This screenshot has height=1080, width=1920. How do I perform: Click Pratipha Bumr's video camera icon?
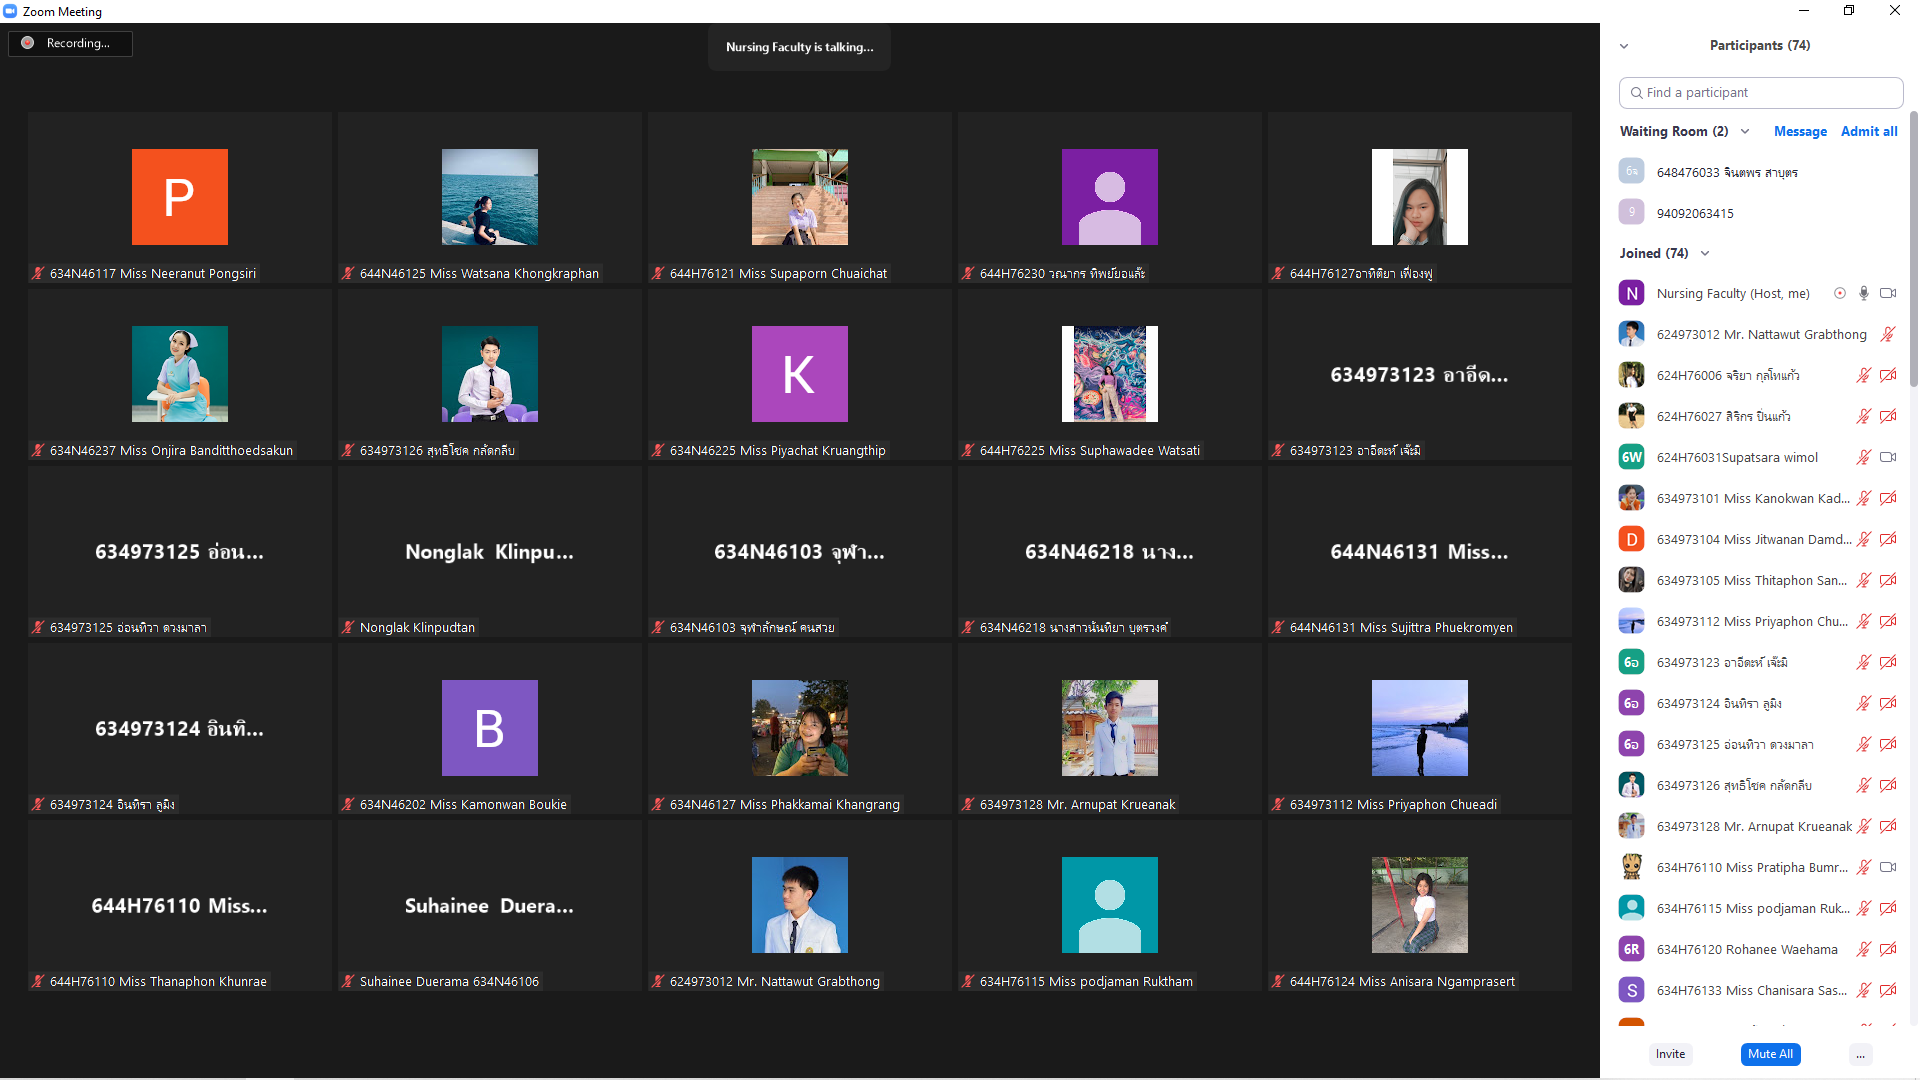1888,867
